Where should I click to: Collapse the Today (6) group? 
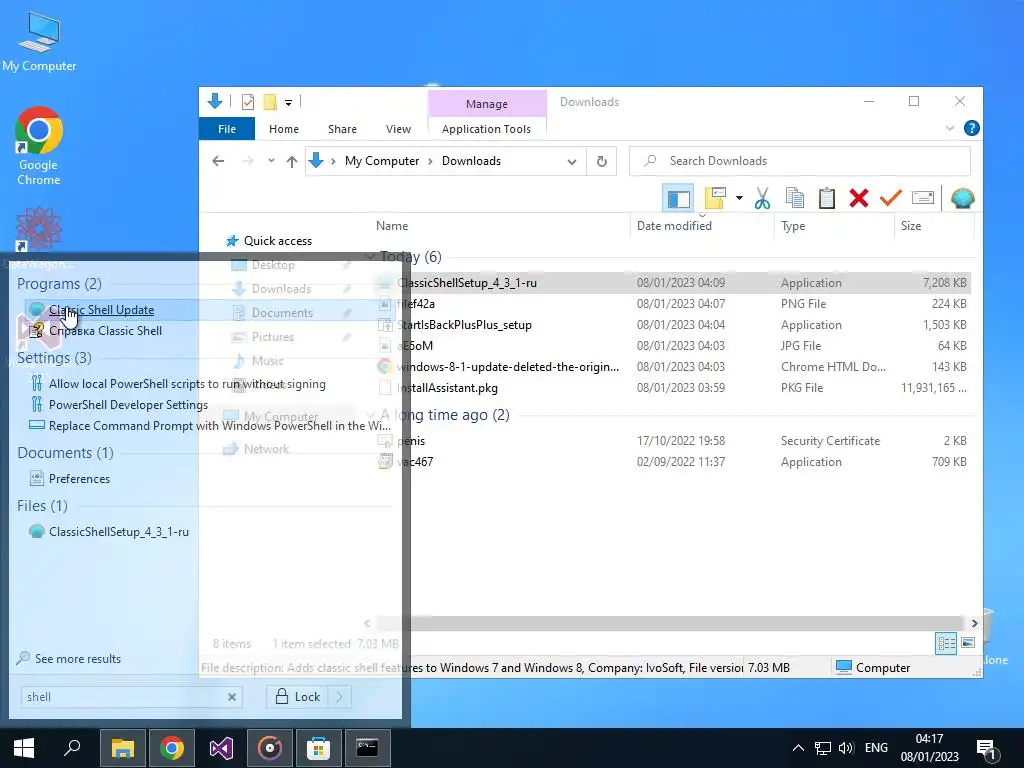370,257
